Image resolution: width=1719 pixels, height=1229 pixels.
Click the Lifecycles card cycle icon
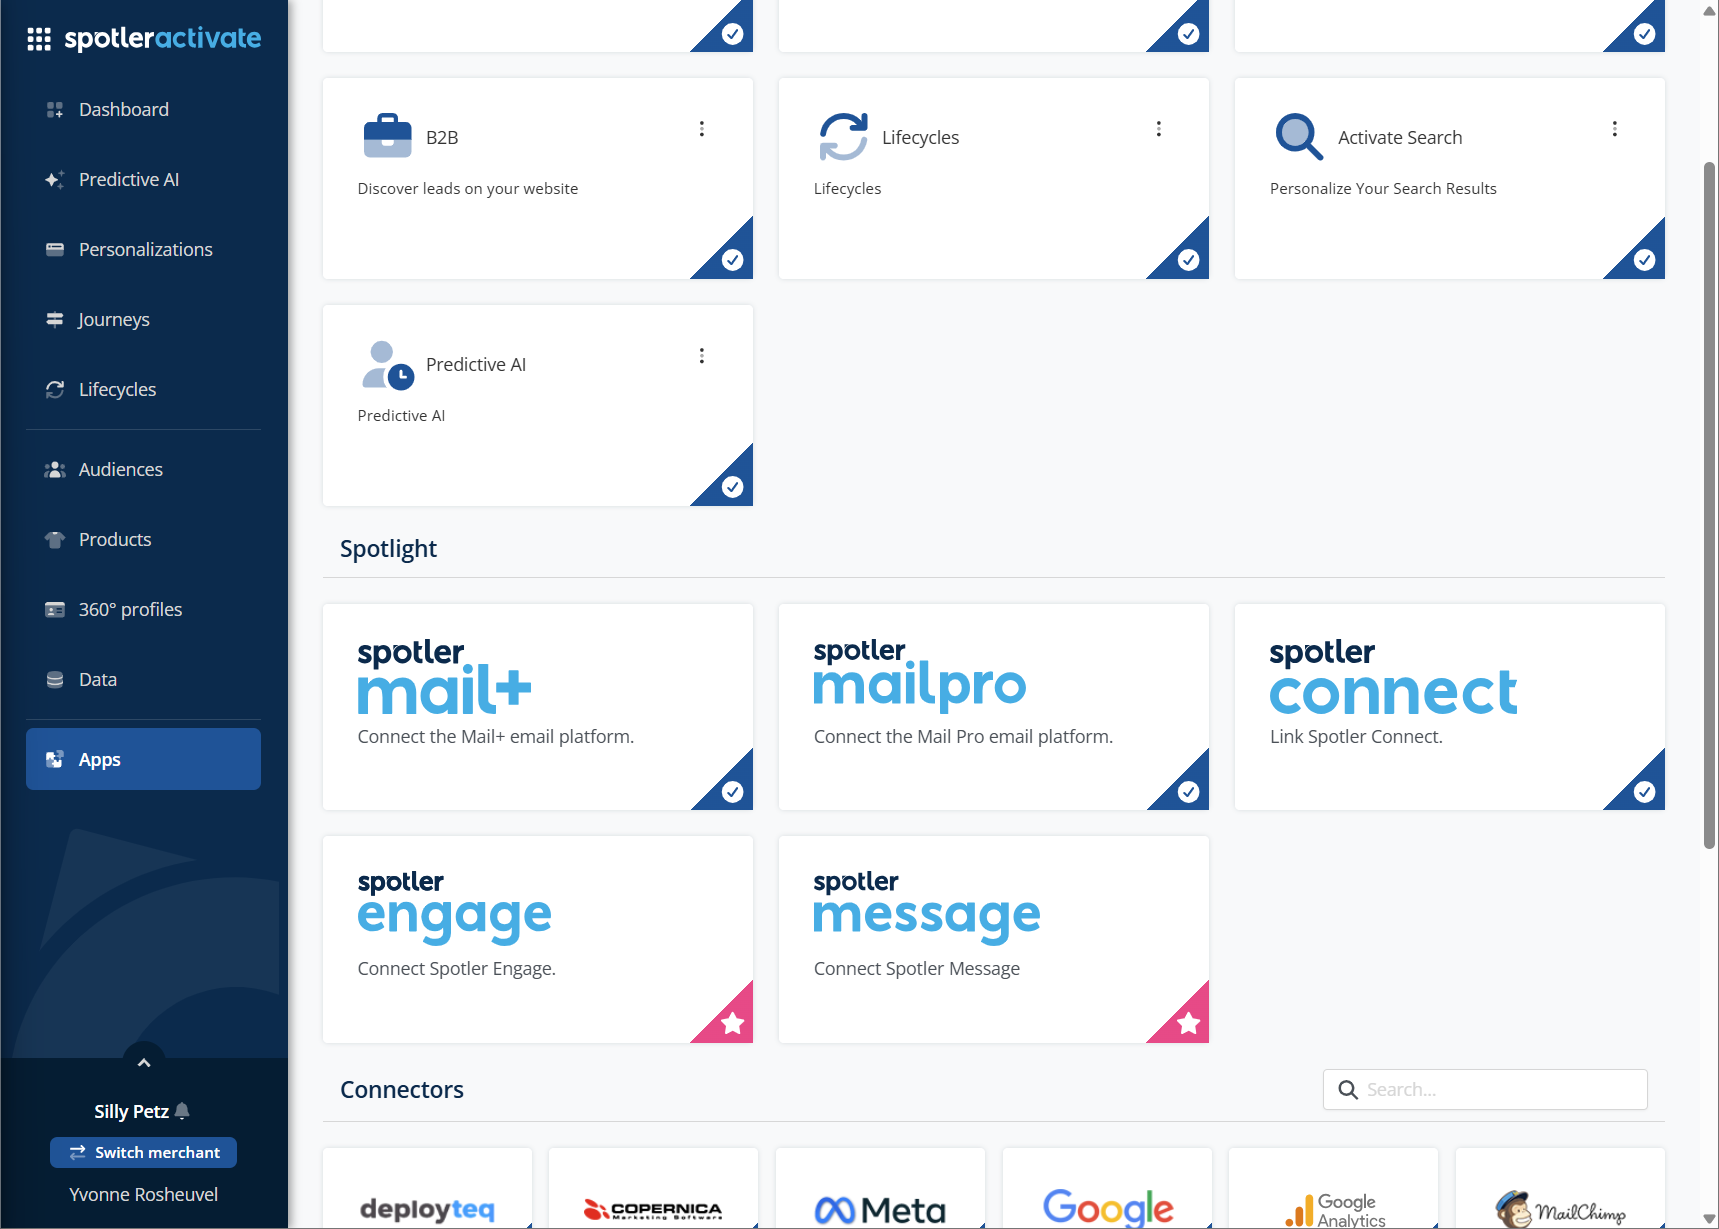coord(844,136)
